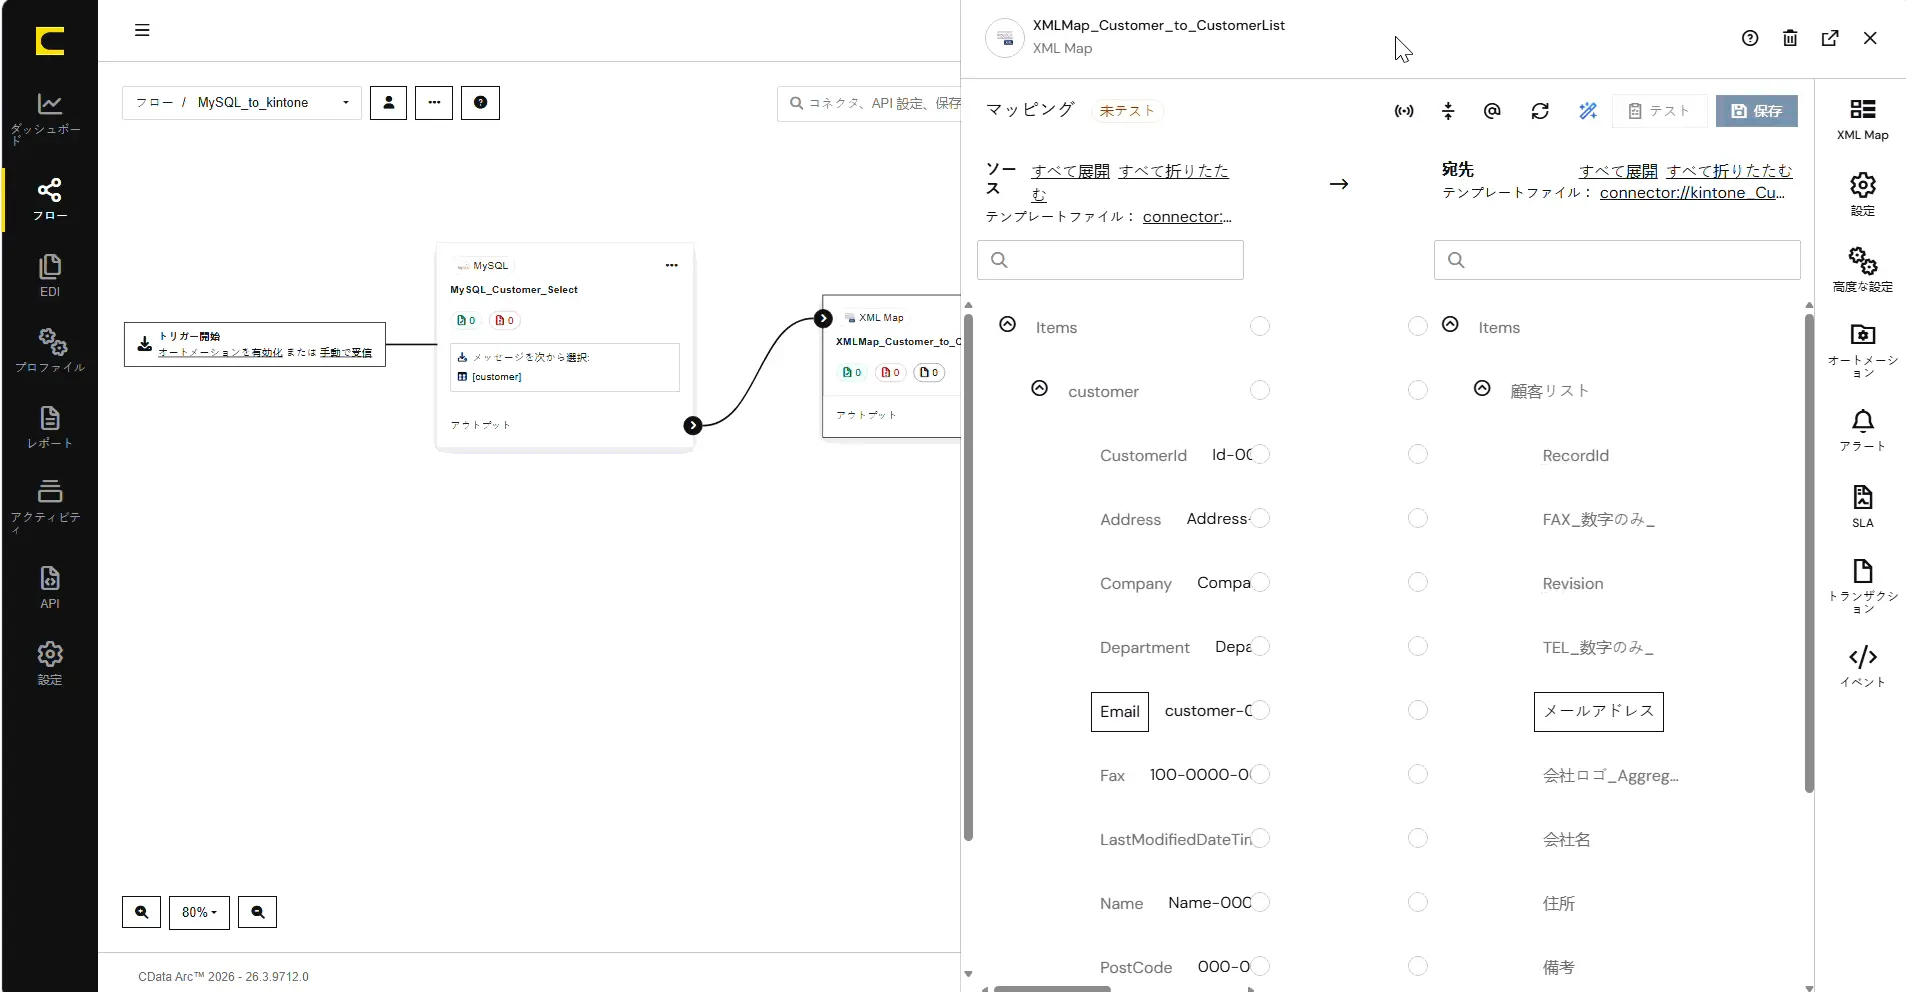The height and width of the screenshot is (992, 1906).
Task: Open the MySQL connector ellipsis menu
Action: pos(672,265)
